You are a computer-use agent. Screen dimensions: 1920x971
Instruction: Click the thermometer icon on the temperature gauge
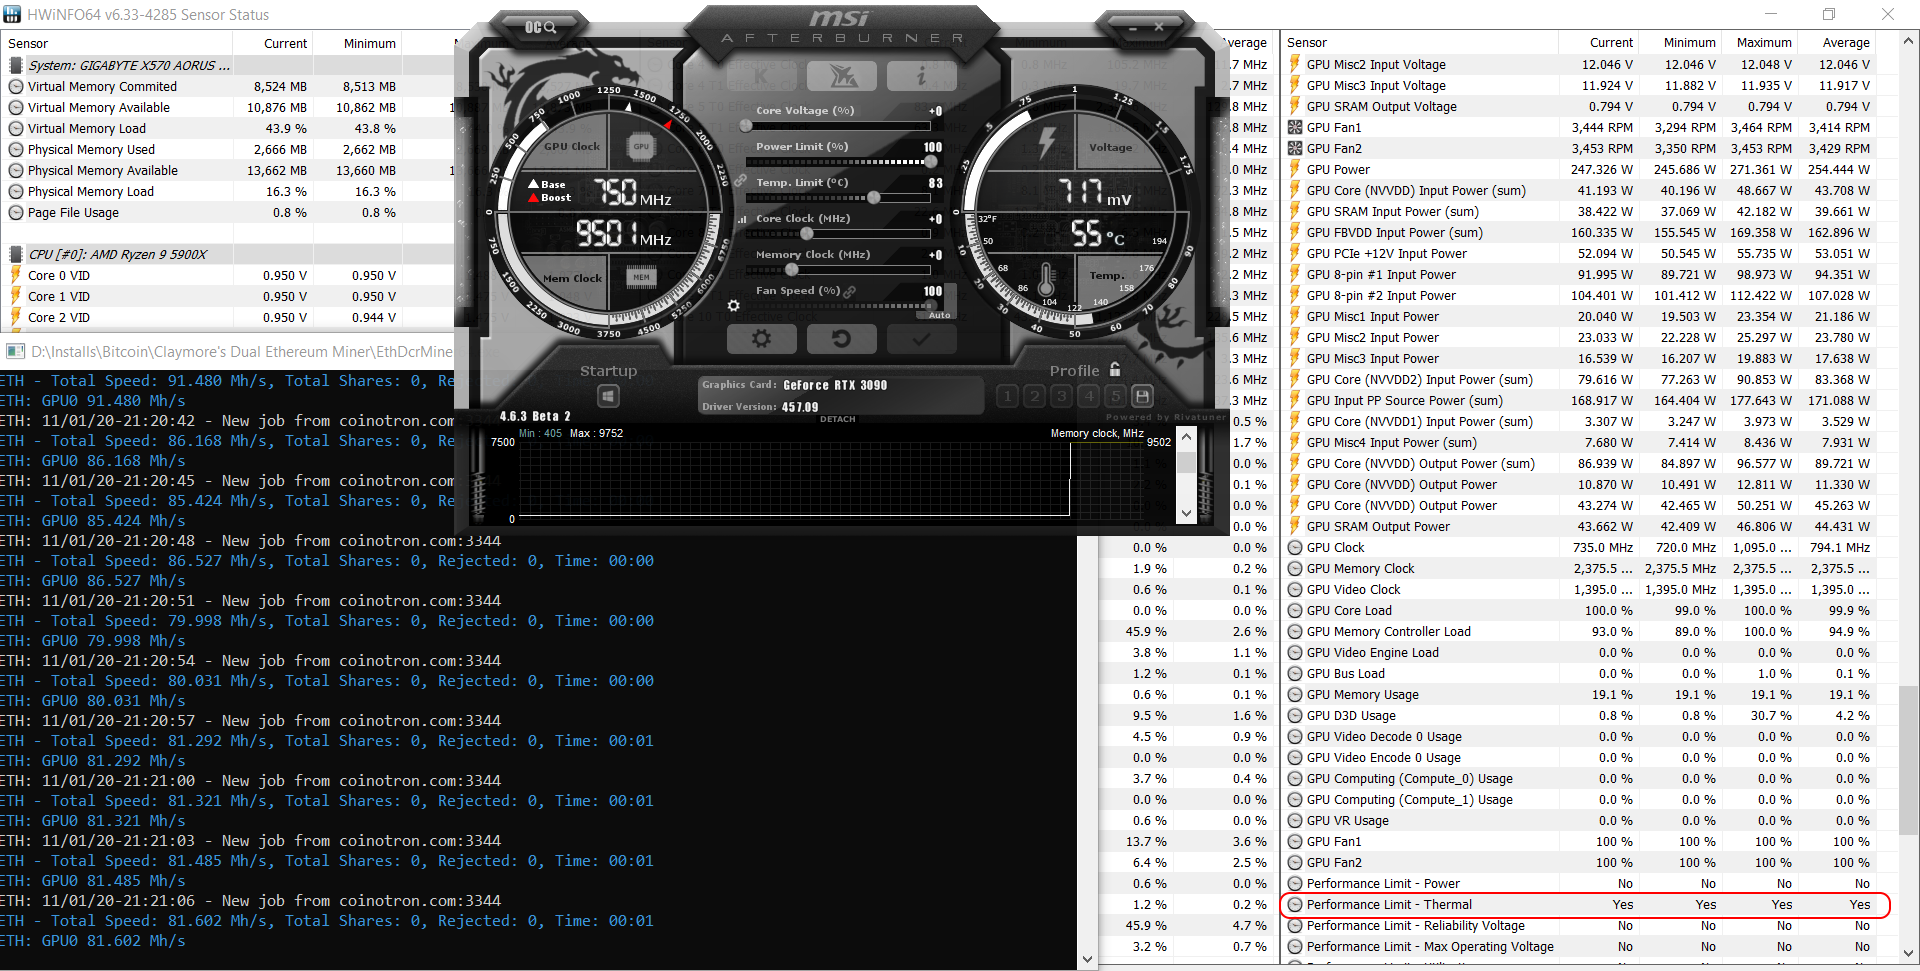1046,279
